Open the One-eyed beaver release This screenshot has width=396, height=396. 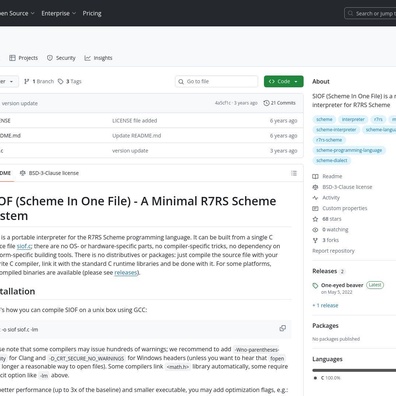[342, 285]
